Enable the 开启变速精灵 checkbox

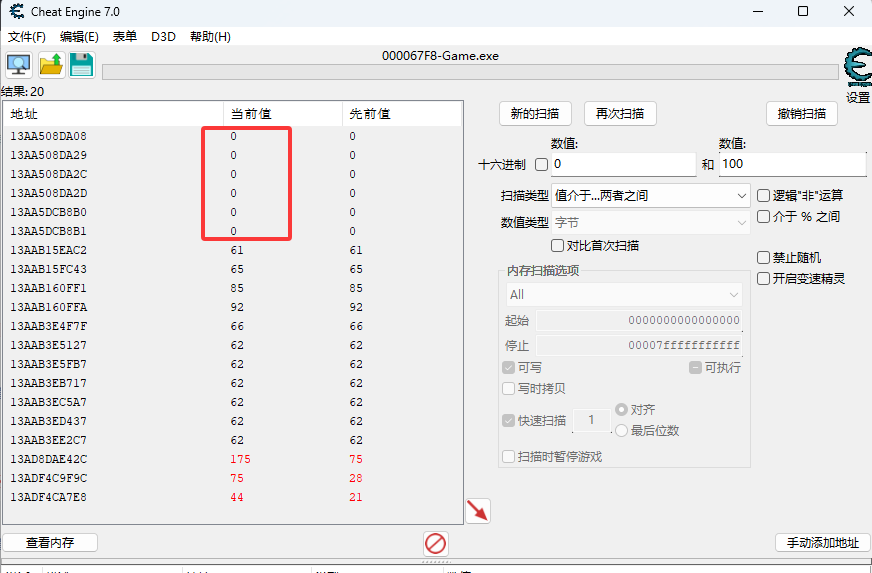point(764,278)
